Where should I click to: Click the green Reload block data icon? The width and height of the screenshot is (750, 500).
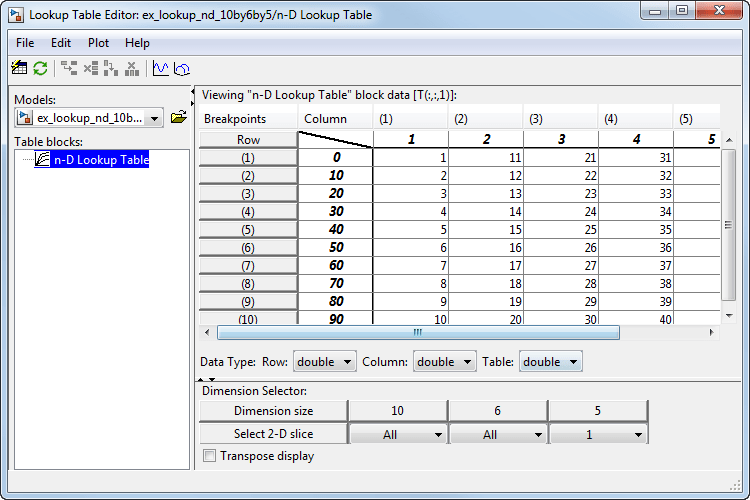tap(40, 68)
